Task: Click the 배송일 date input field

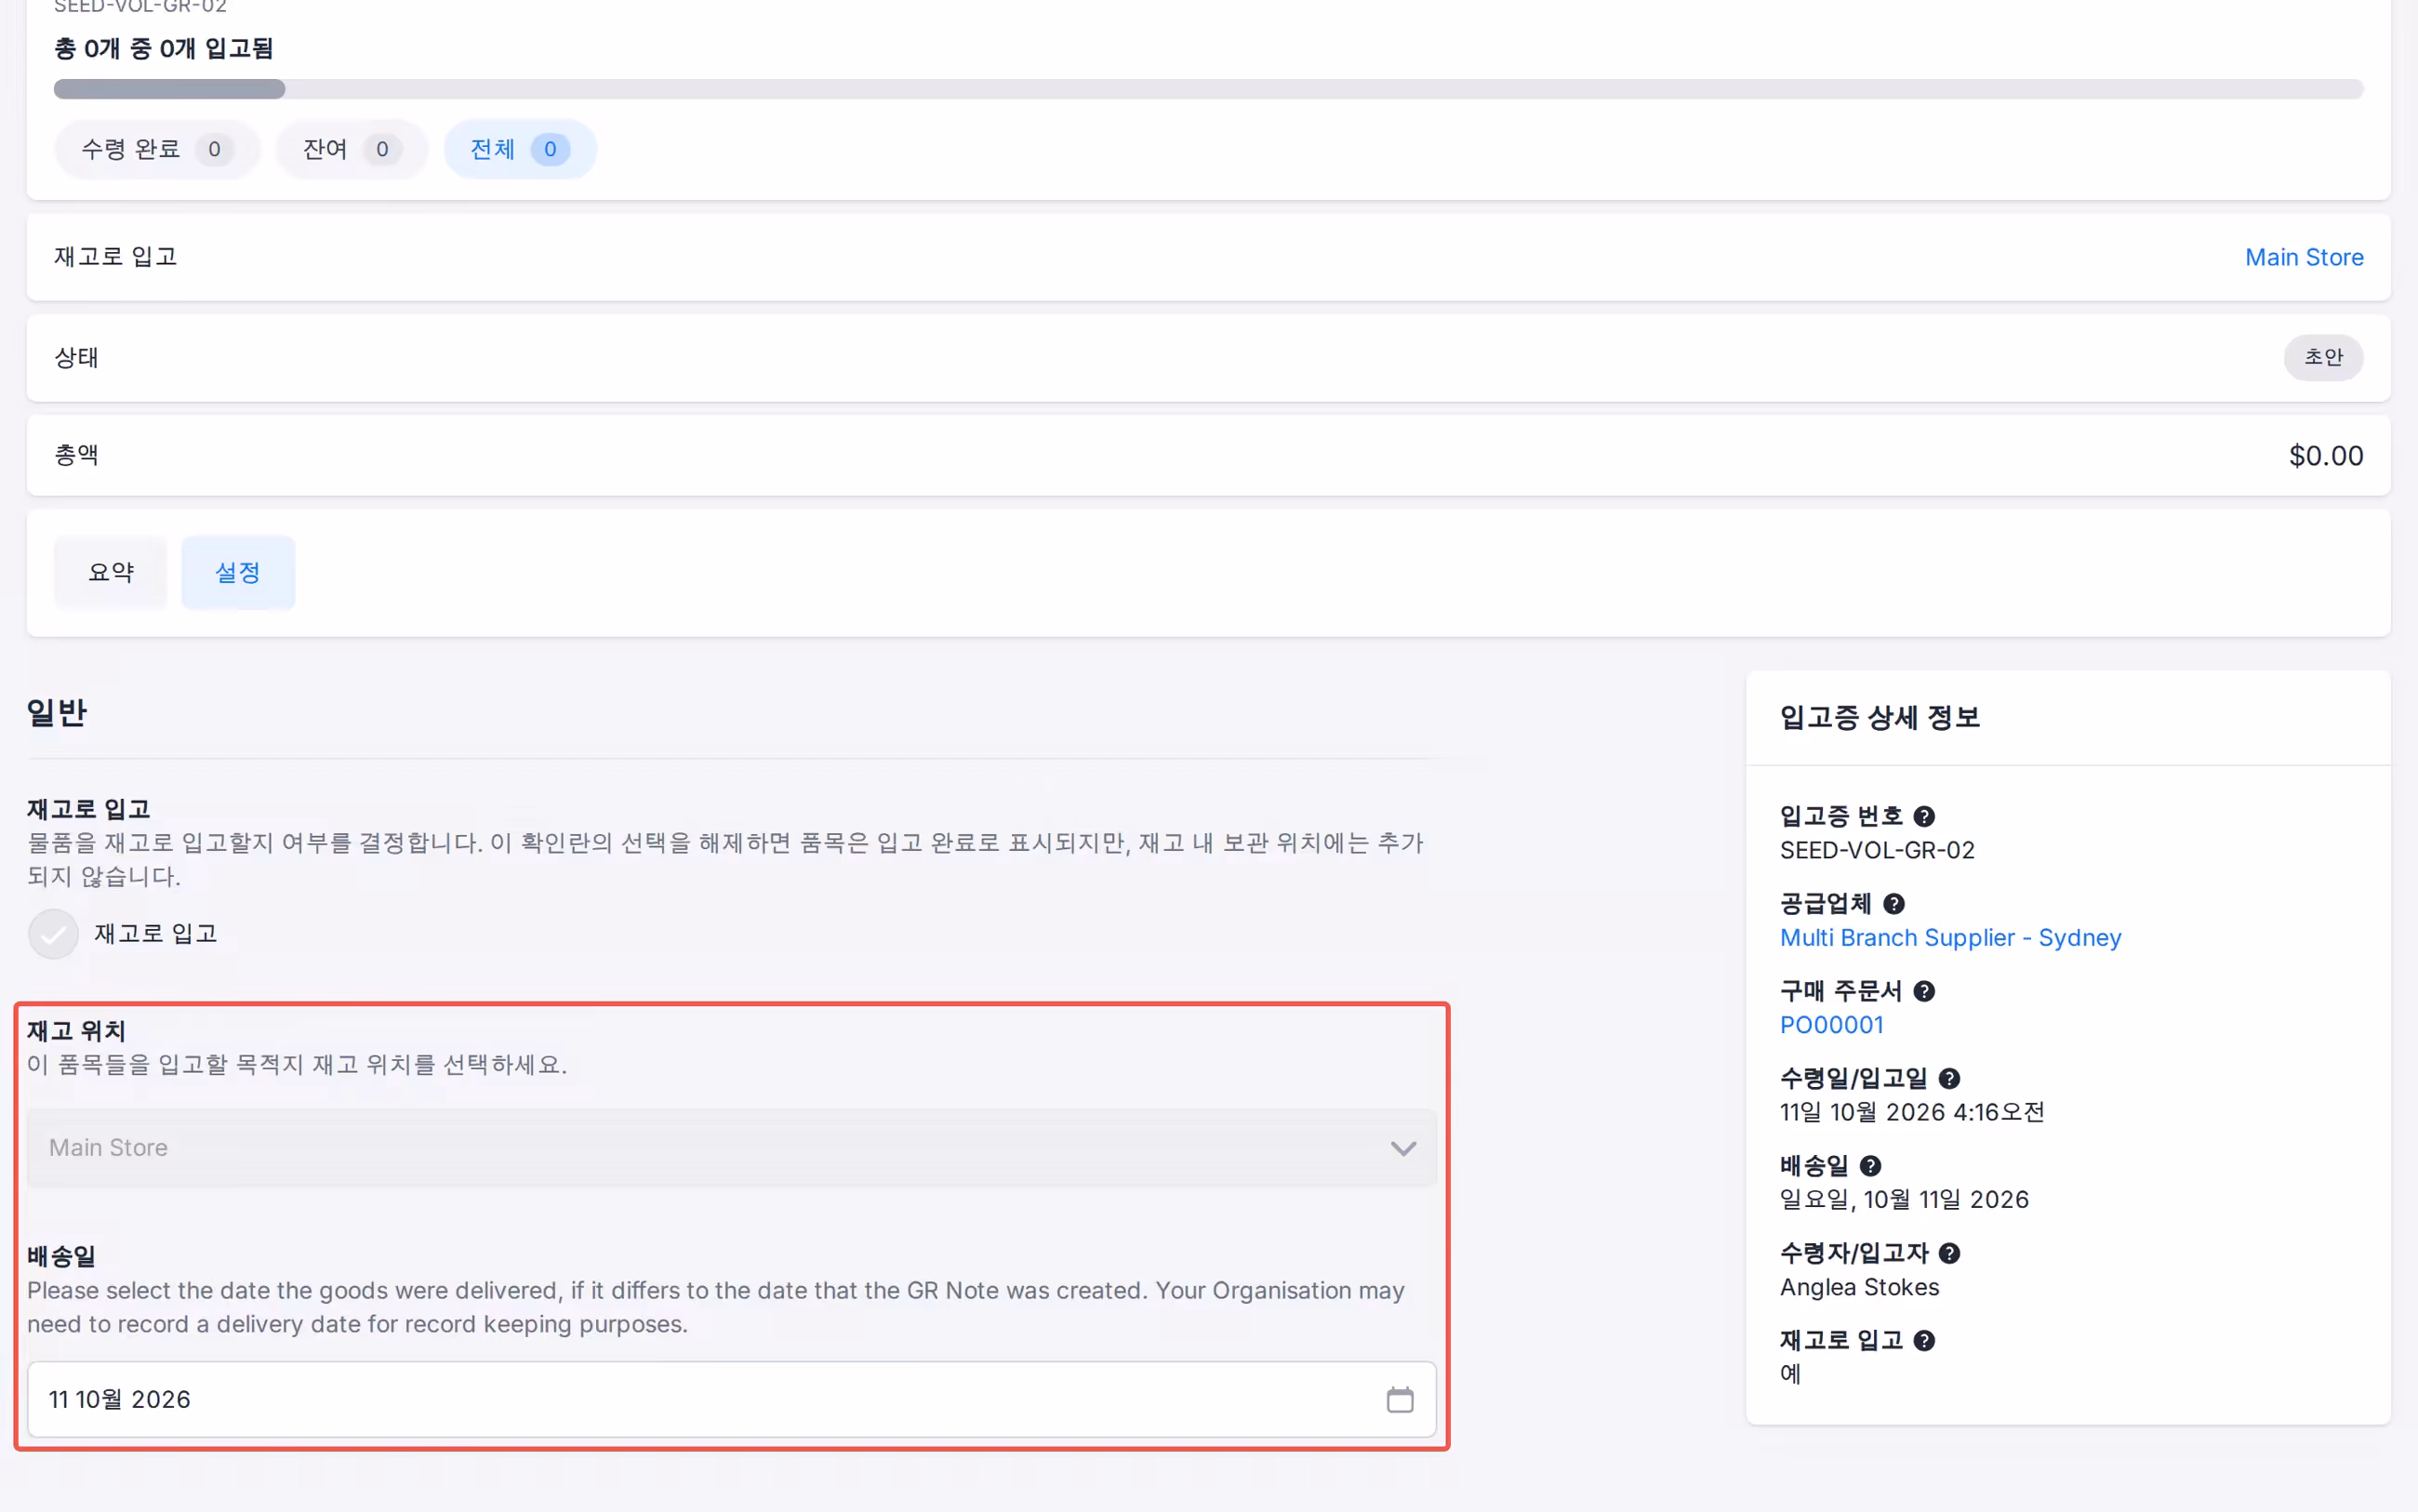Action: point(731,1399)
